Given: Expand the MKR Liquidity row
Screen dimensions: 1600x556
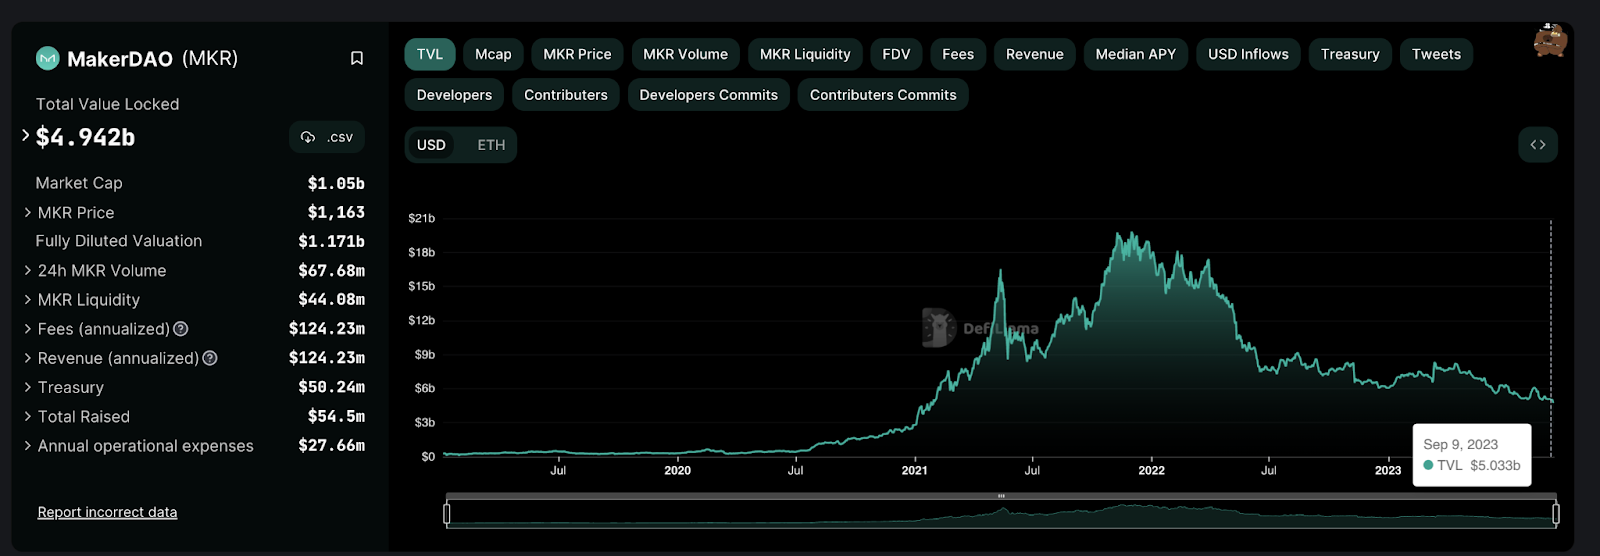Looking at the screenshot, I should tap(28, 300).
